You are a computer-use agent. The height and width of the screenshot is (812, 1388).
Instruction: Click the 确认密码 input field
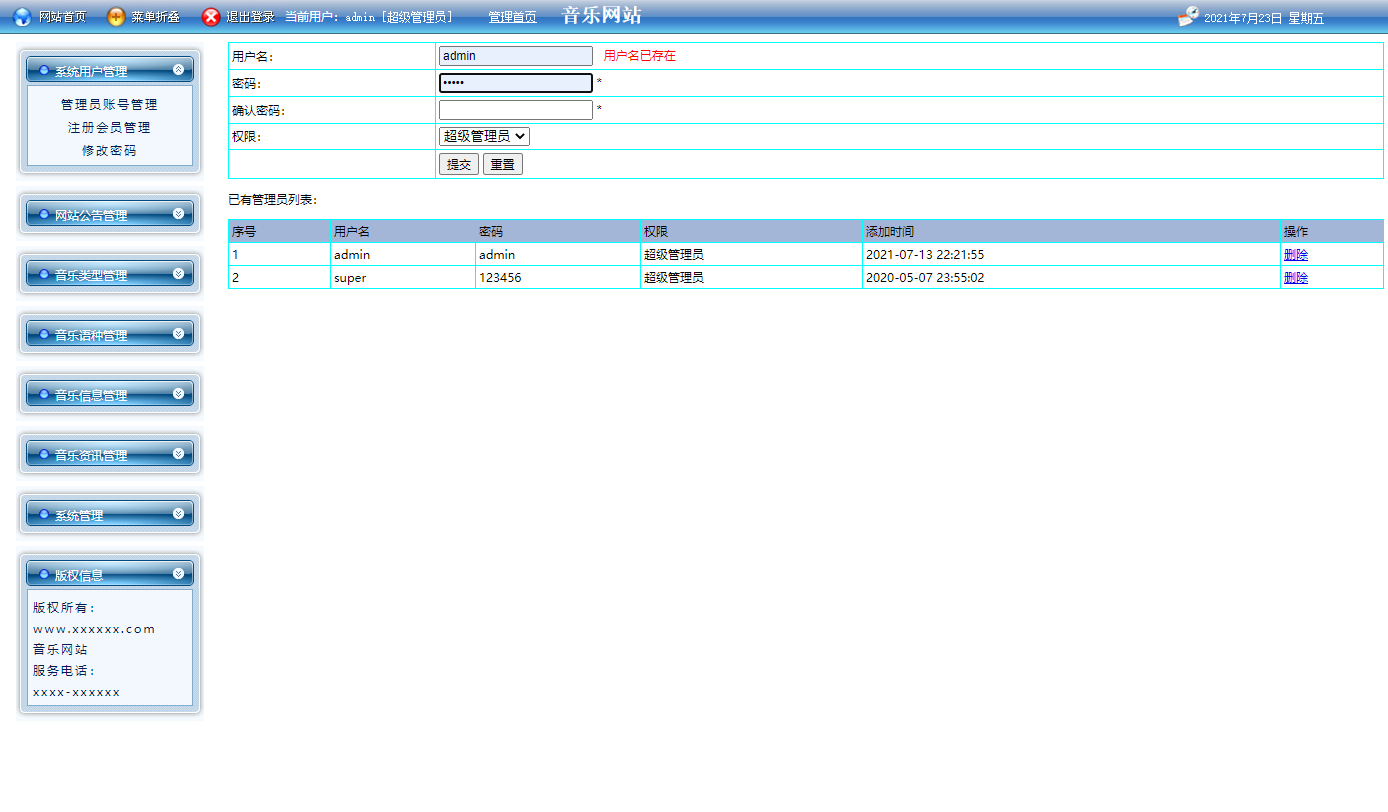[515, 109]
